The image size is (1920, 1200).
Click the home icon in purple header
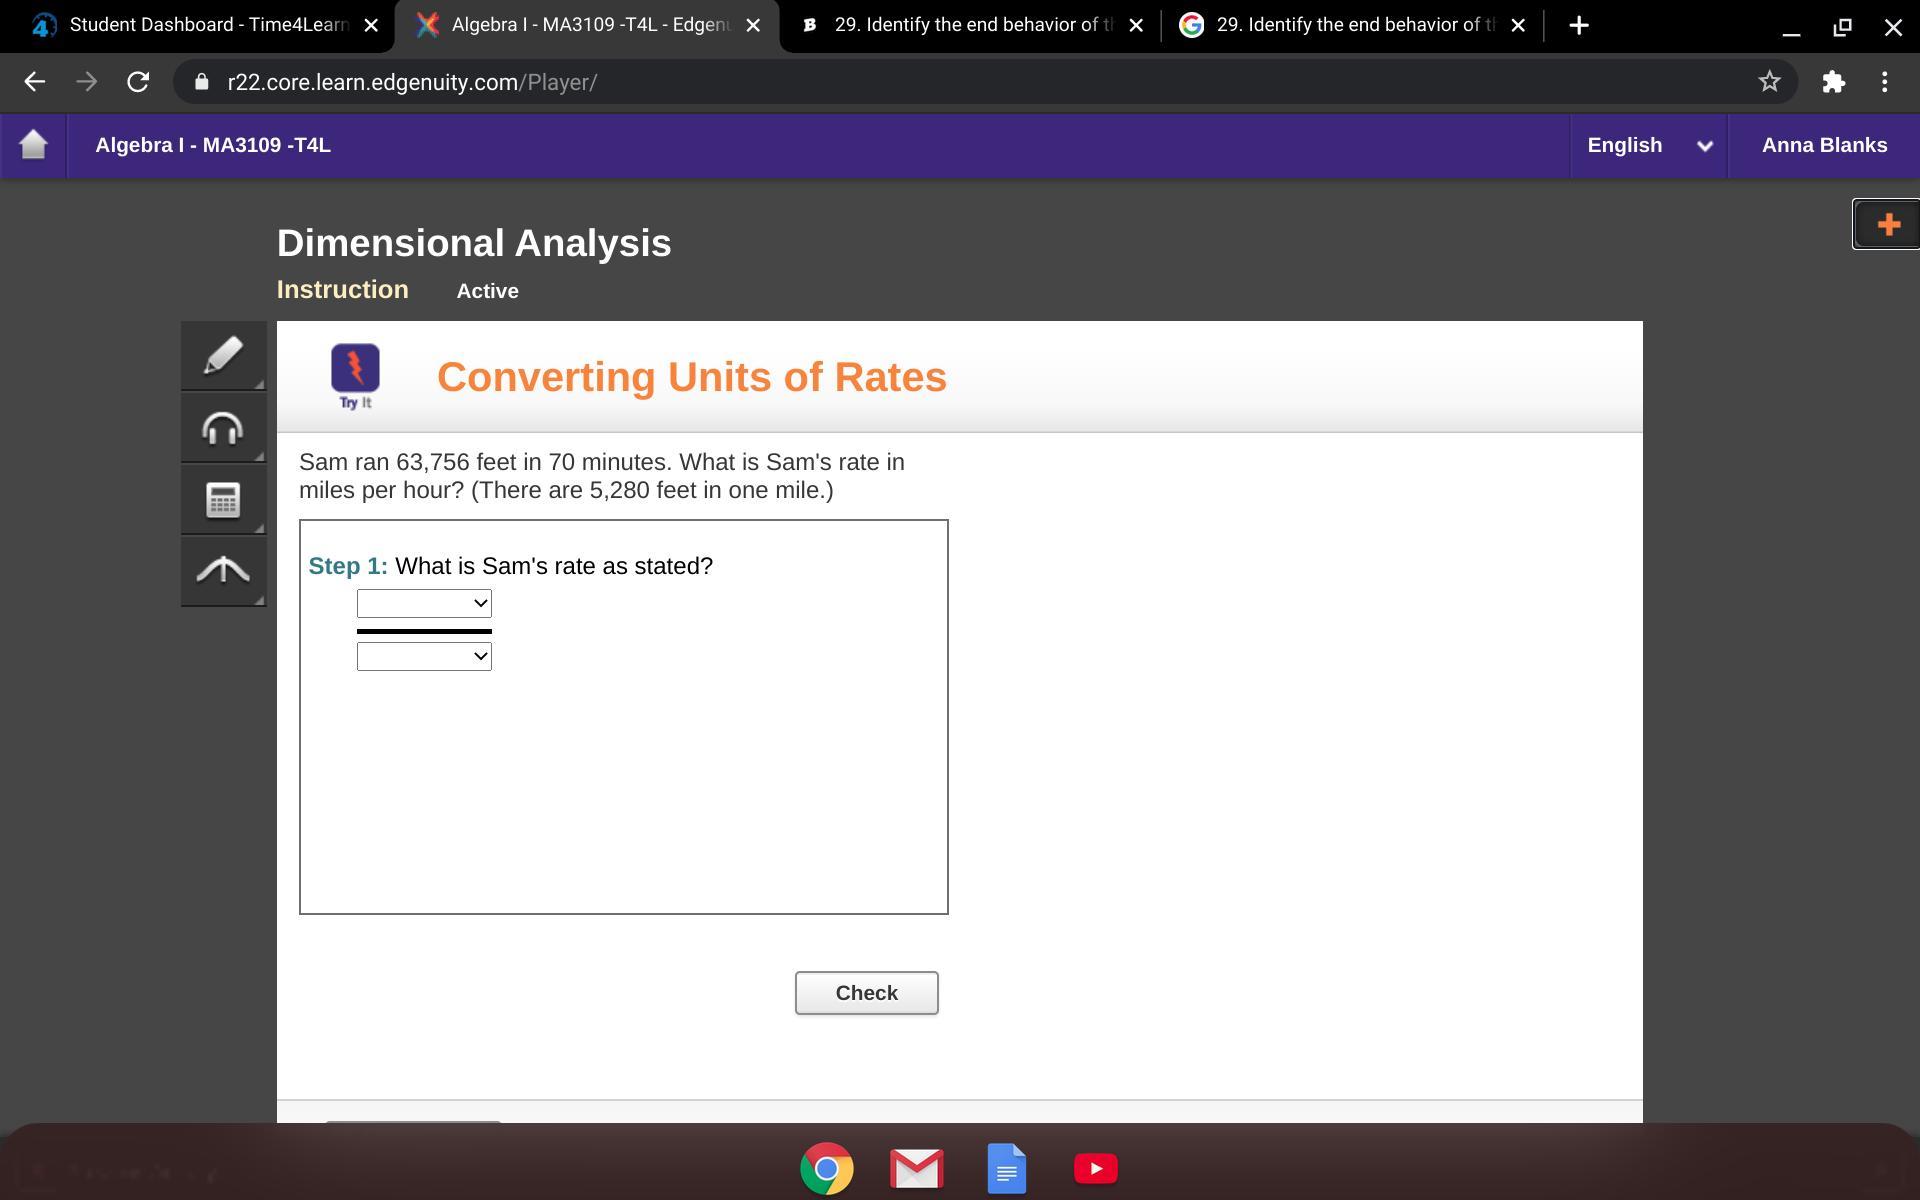pos(33,145)
